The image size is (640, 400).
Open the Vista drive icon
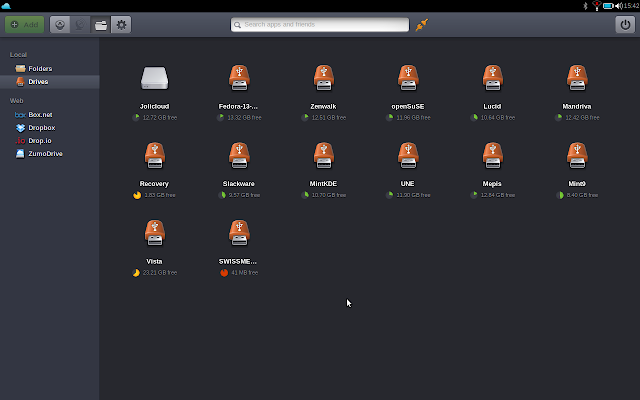click(153, 233)
